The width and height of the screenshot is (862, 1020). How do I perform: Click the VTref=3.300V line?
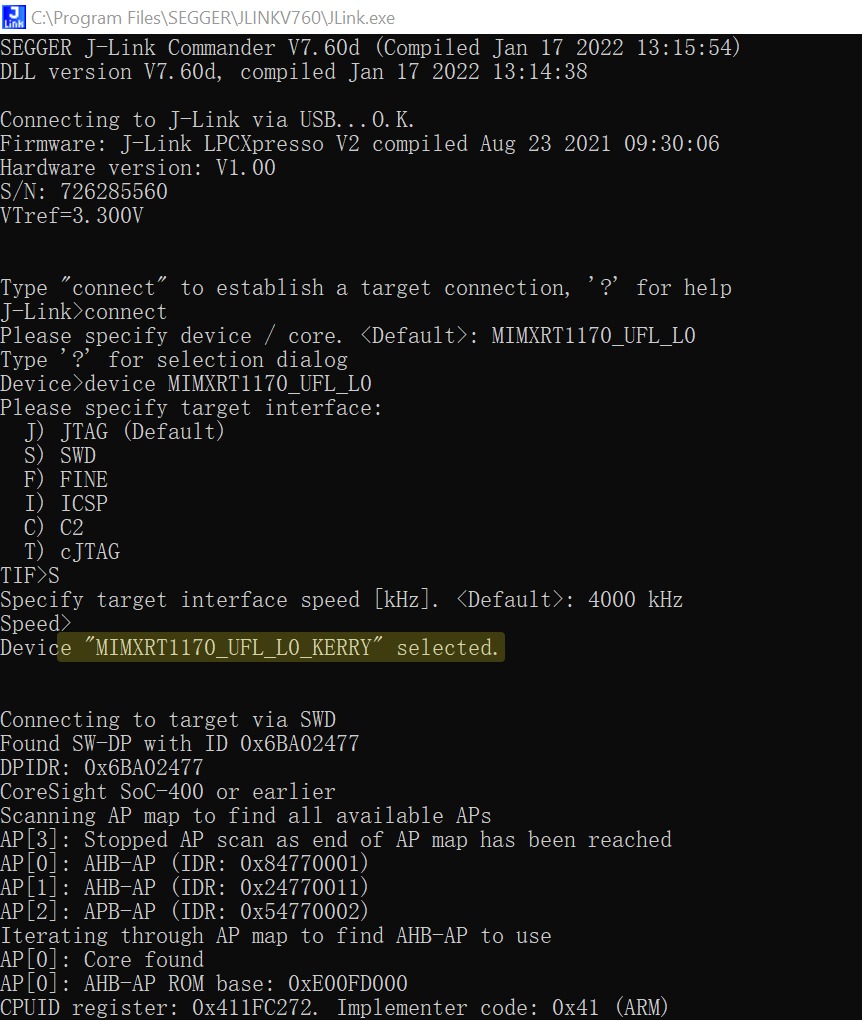point(72,216)
